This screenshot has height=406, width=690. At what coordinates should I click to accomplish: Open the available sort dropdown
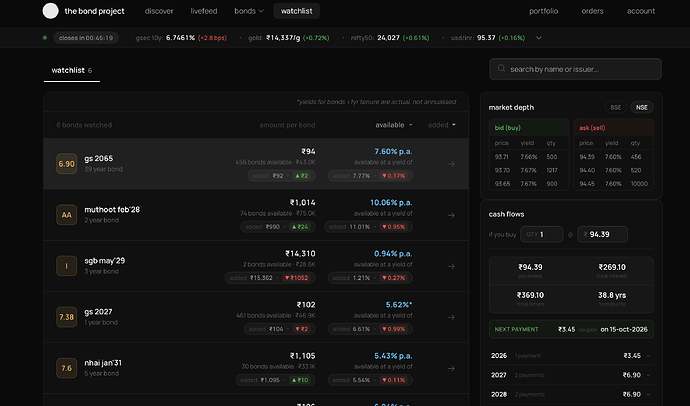[394, 125]
